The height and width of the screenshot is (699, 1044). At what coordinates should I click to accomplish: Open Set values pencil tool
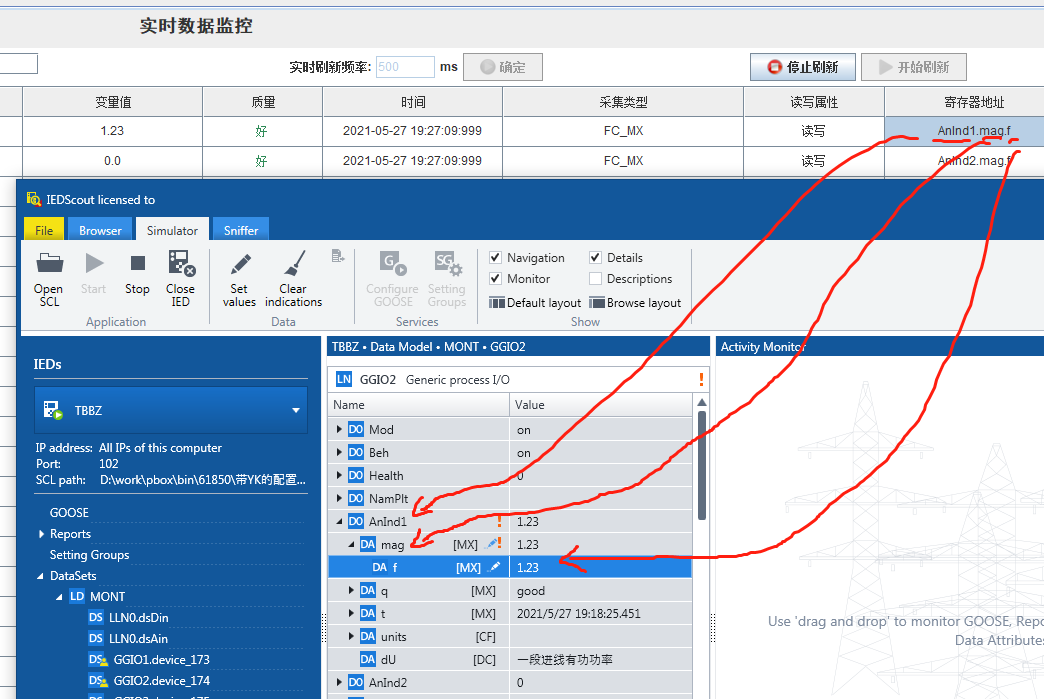[x=240, y=264]
